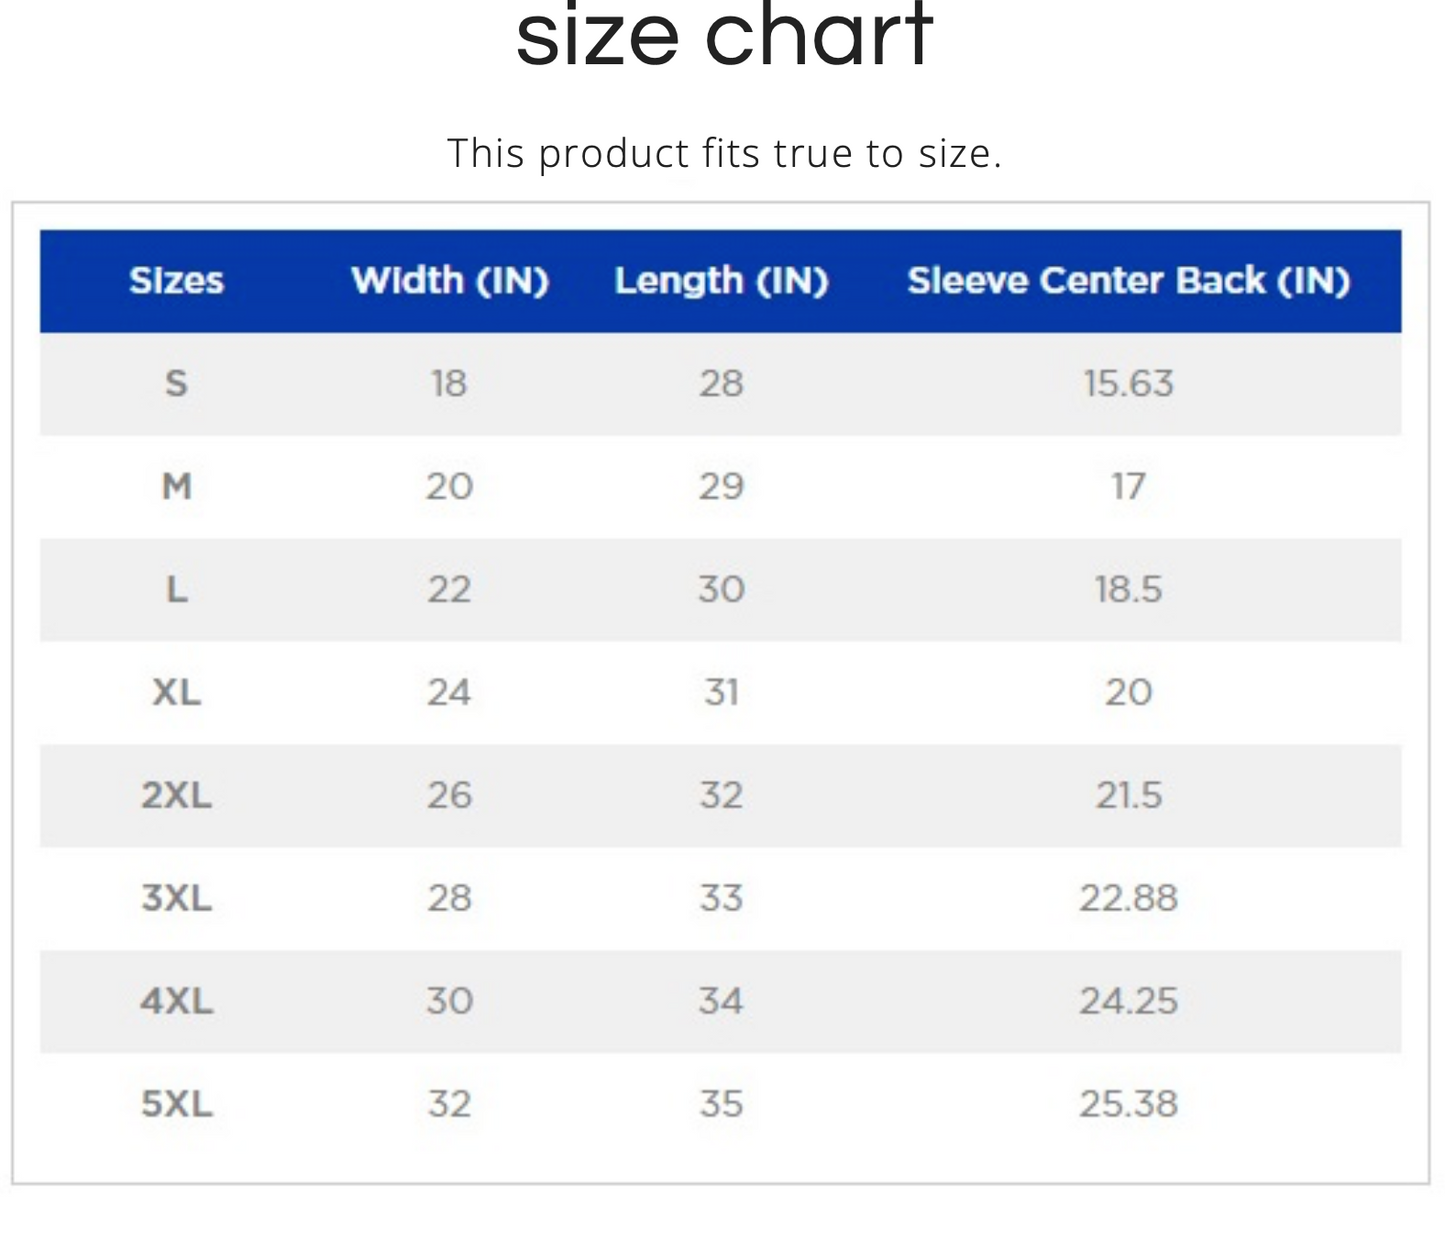This screenshot has width=1445, height=1240.
Task: Click the 3XL size row label
Action: point(177,899)
